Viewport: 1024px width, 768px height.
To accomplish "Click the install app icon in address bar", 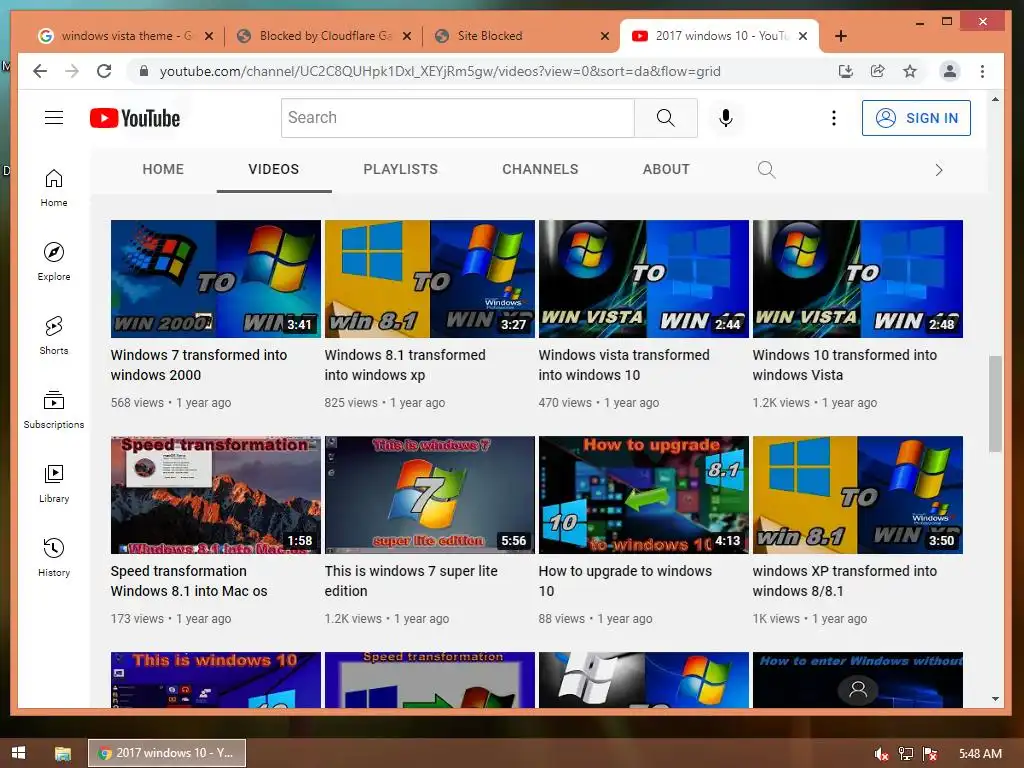I will (x=846, y=71).
